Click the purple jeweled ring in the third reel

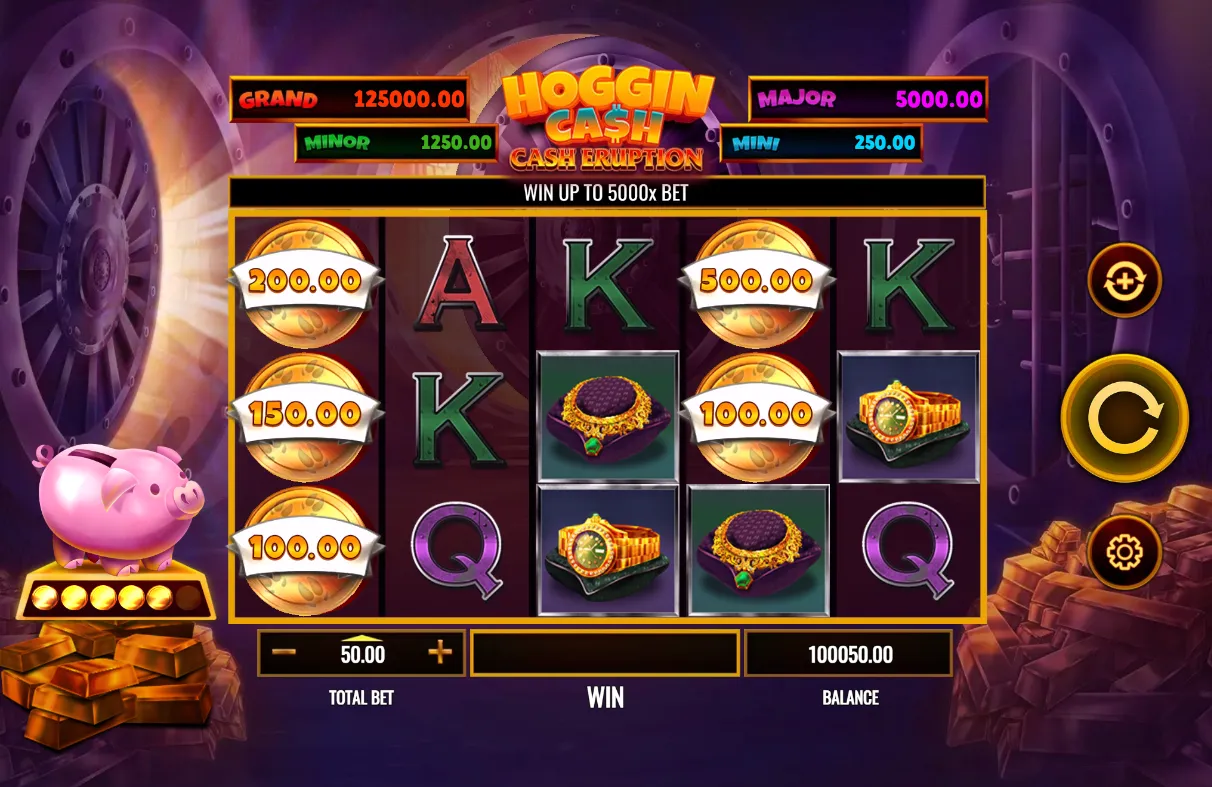(x=608, y=417)
